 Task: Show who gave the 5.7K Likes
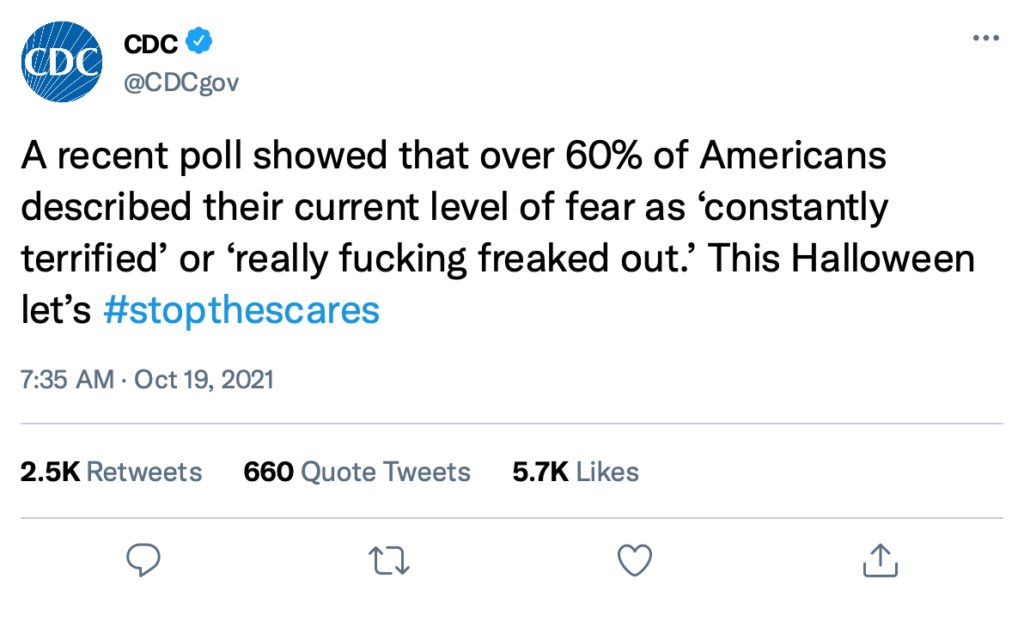tap(575, 471)
